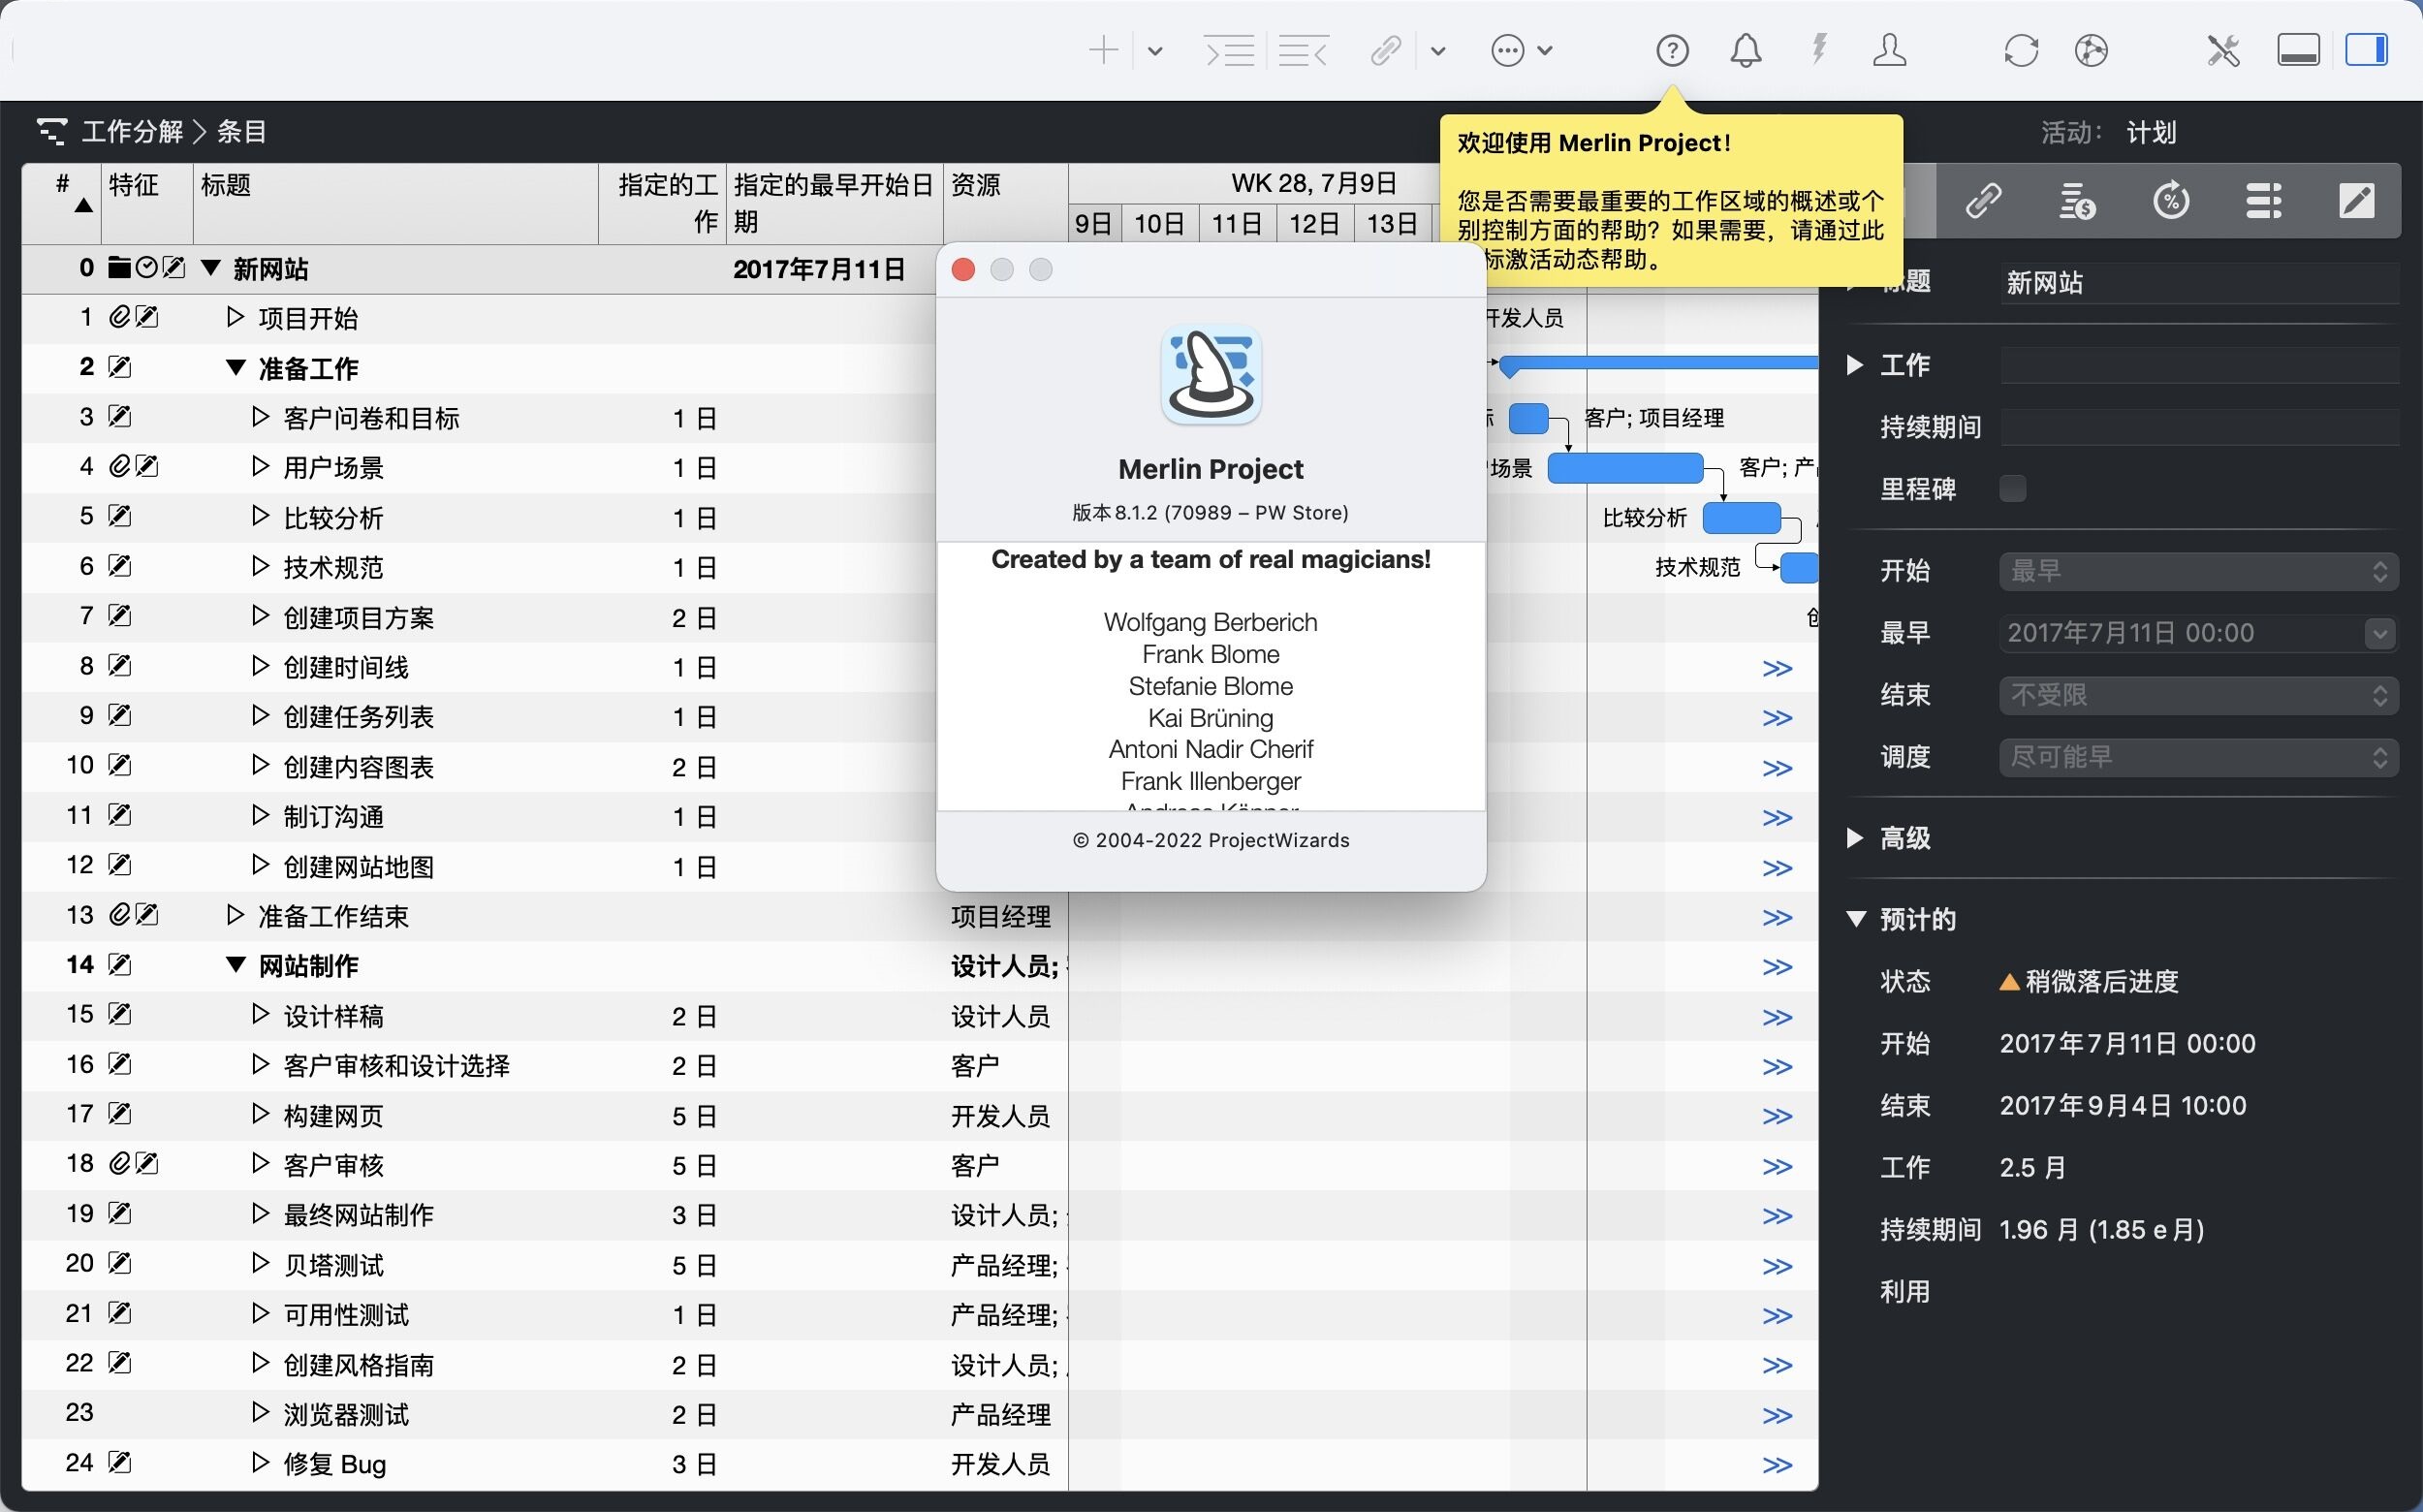Click the folder icon on 新网站 row

(x=119, y=267)
